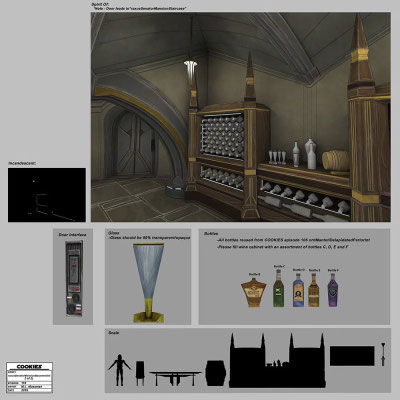Select the green Bottle C image

[278, 288]
